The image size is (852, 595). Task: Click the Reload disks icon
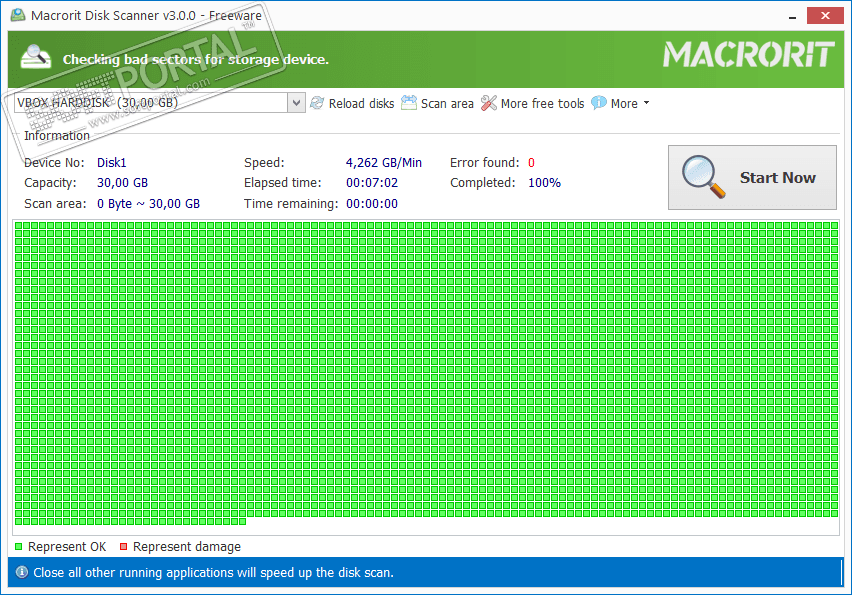[317, 103]
